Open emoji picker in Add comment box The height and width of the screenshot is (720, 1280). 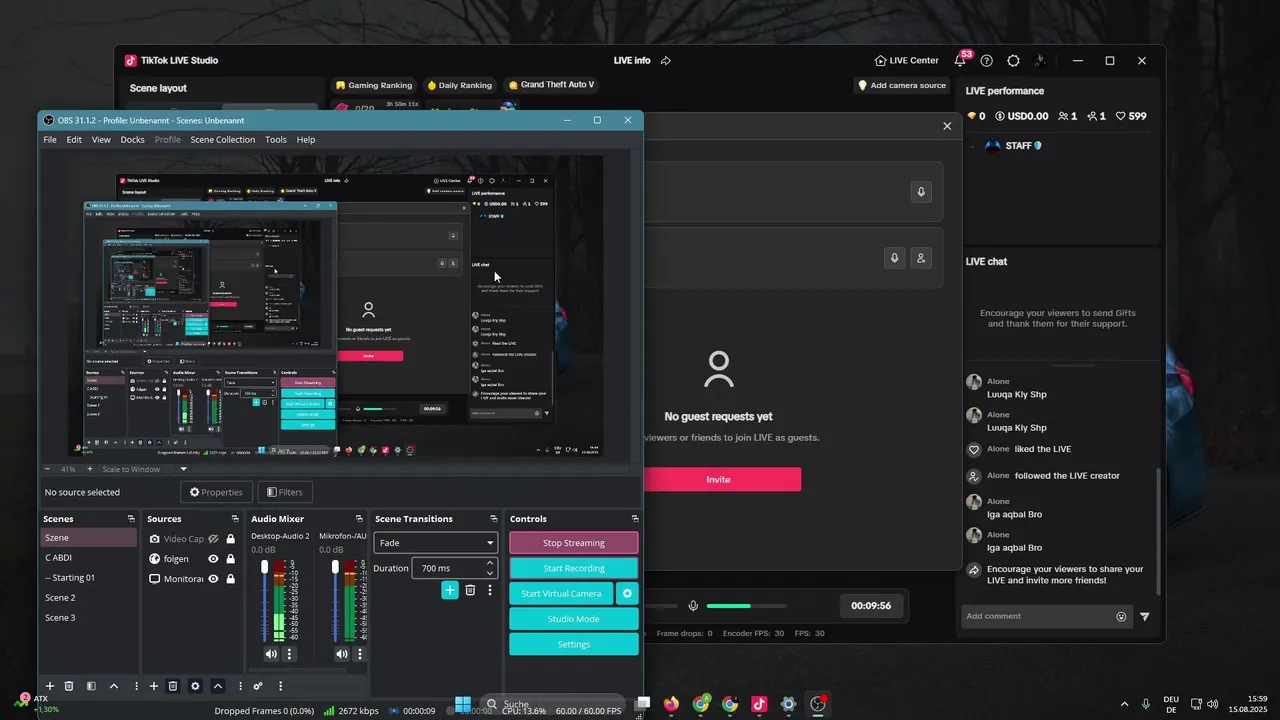click(1121, 617)
